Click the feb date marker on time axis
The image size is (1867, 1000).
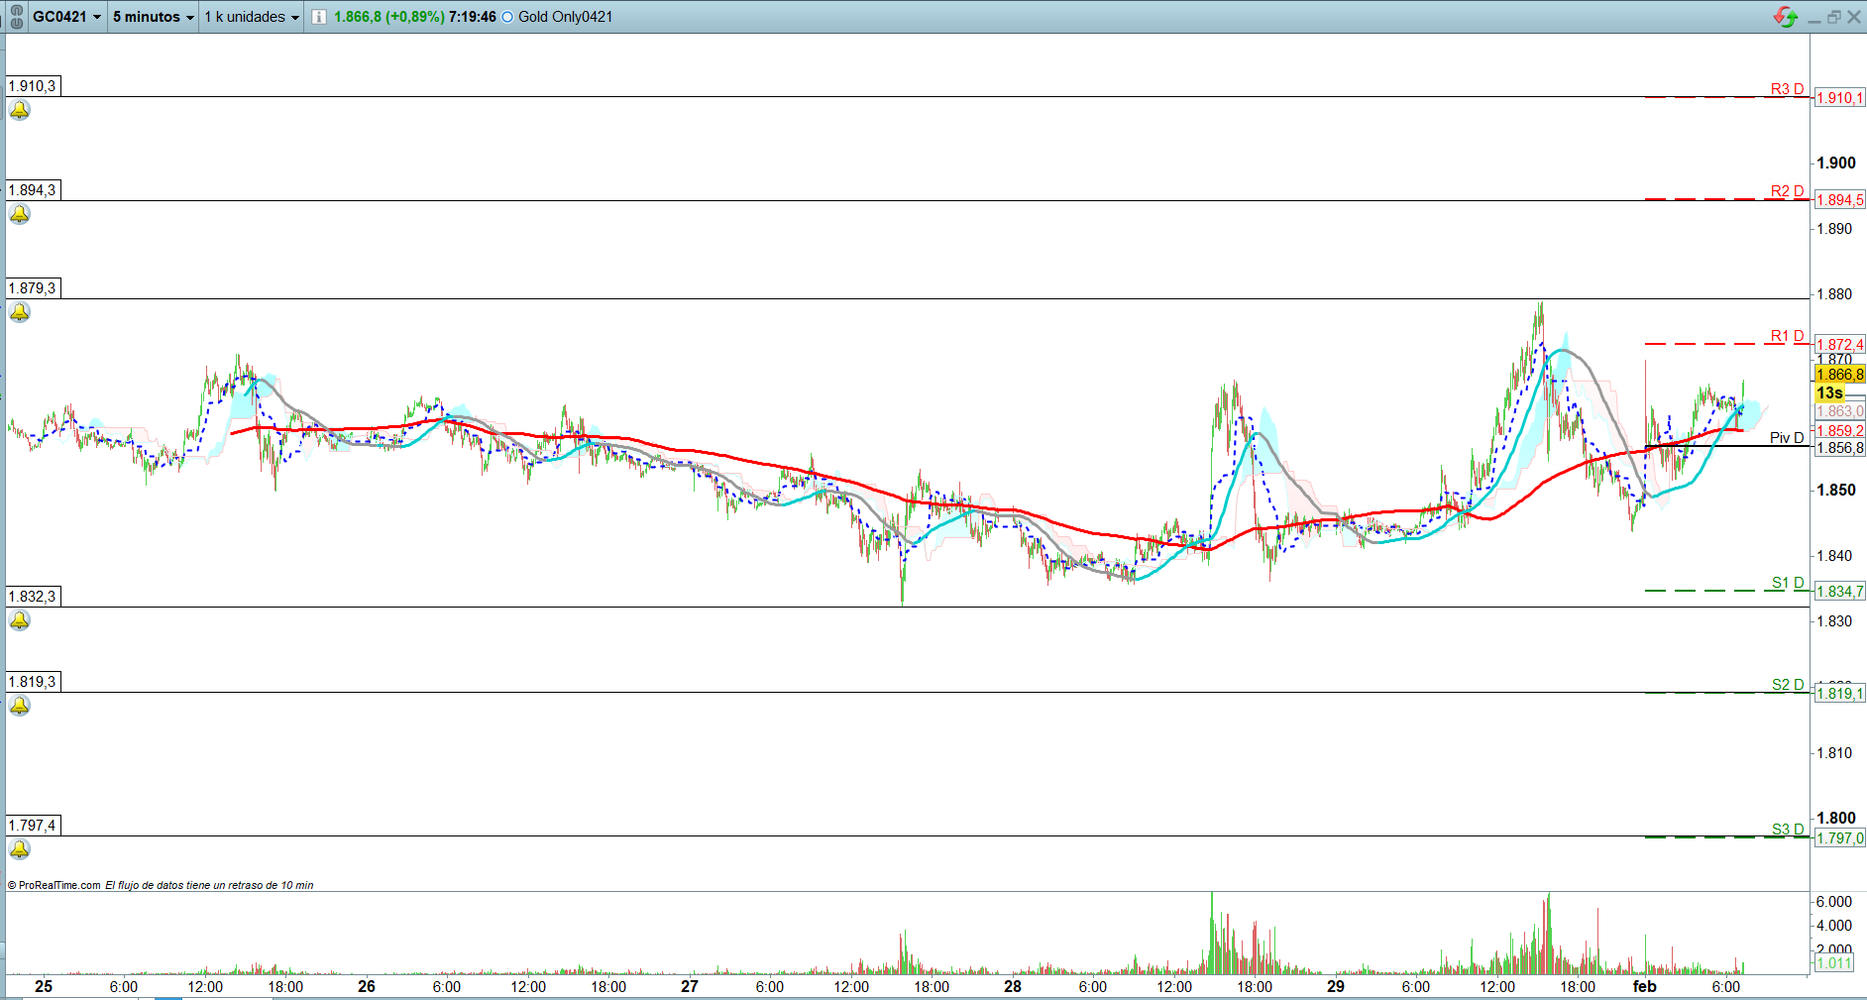coord(1645,986)
